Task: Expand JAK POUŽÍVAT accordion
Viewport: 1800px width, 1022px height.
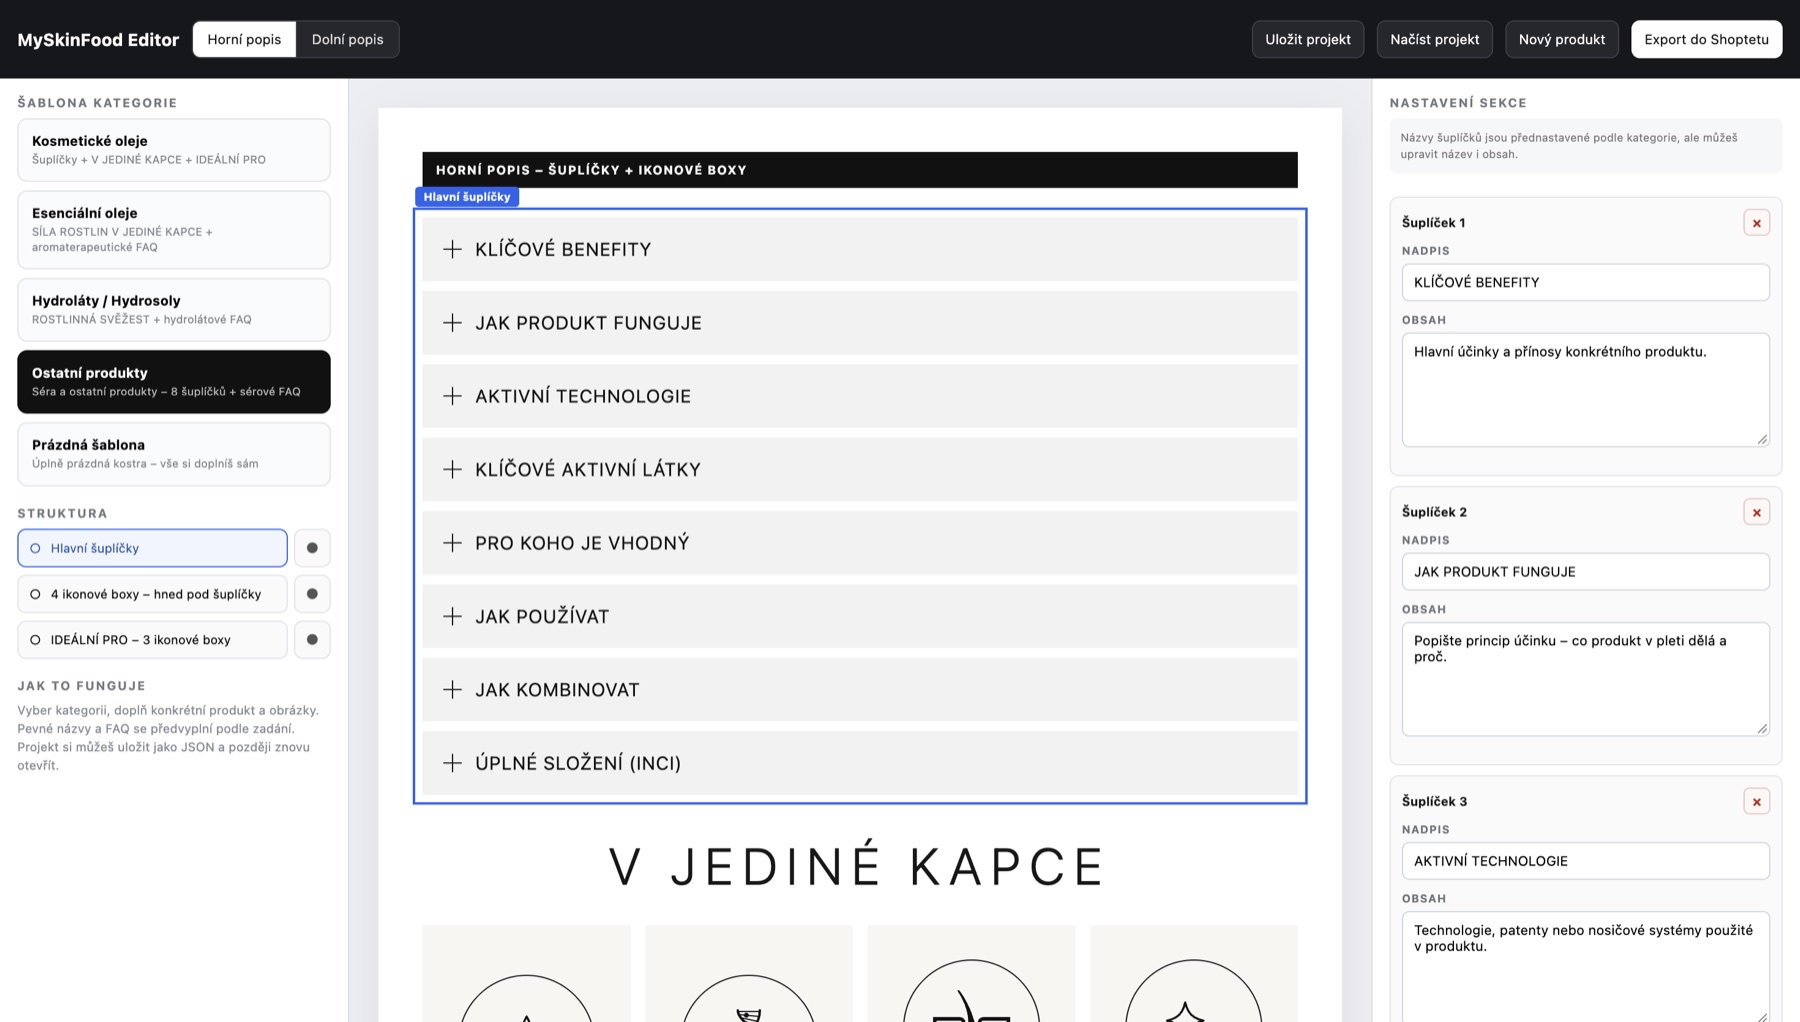Action: coord(860,616)
